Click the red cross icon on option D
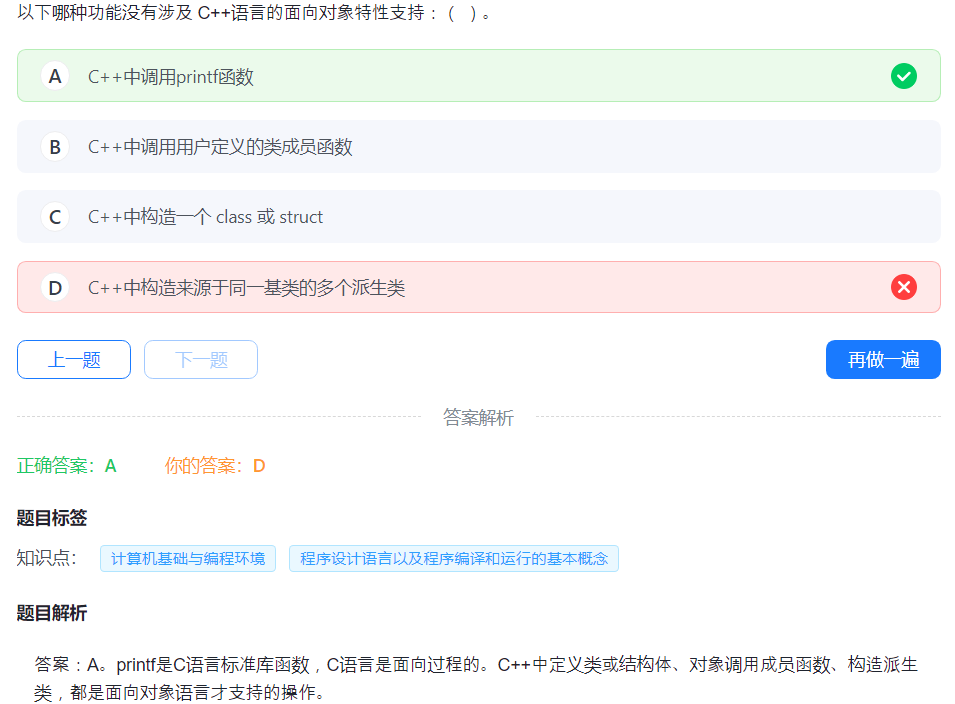This screenshot has width=955, height=704. [903, 287]
